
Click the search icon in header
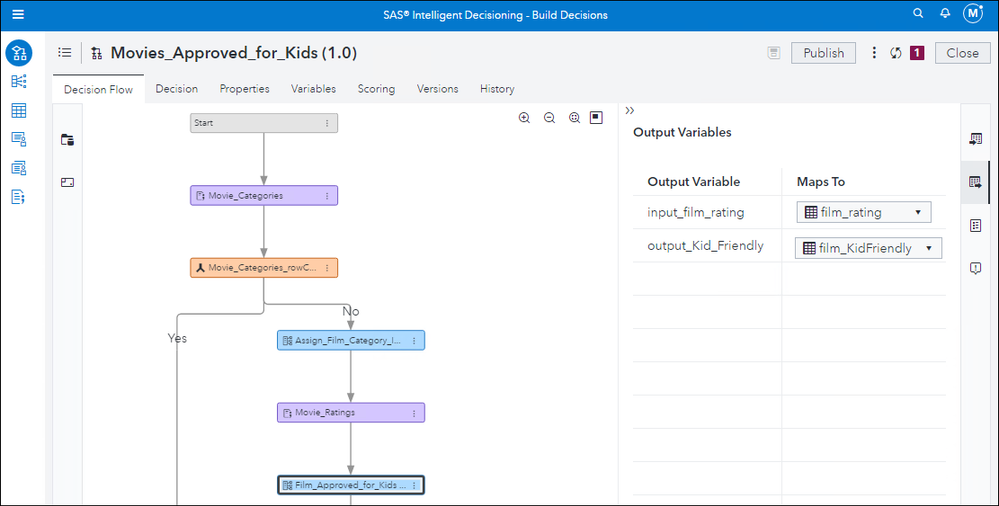coord(918,14)
